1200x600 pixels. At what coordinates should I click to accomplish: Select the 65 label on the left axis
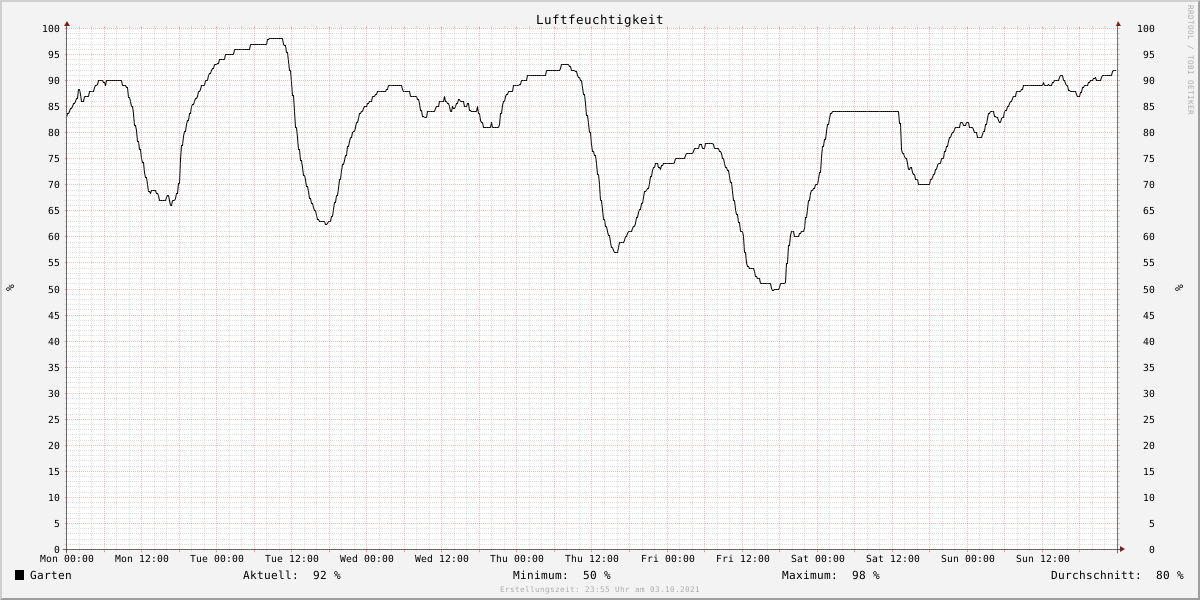(x=54, y=211)
